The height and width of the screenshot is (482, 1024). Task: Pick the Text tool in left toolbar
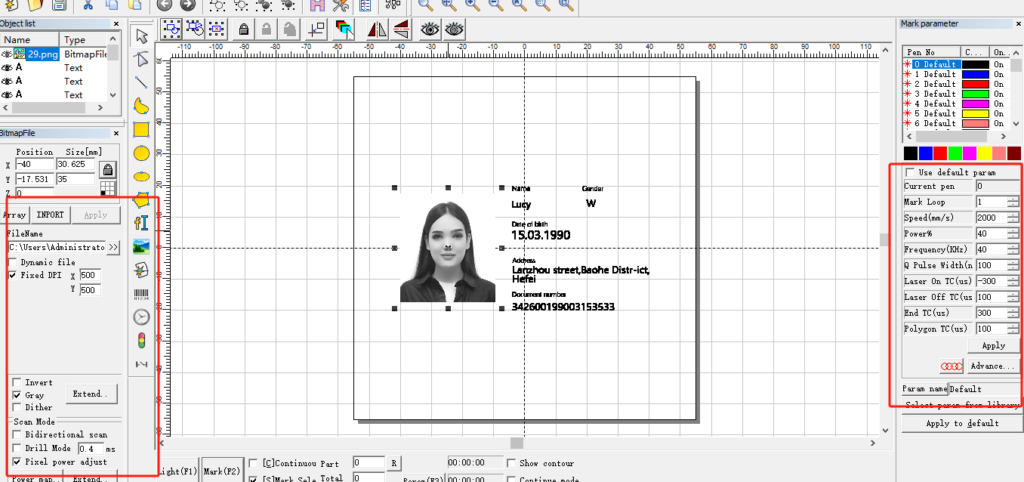pos(141,222)
